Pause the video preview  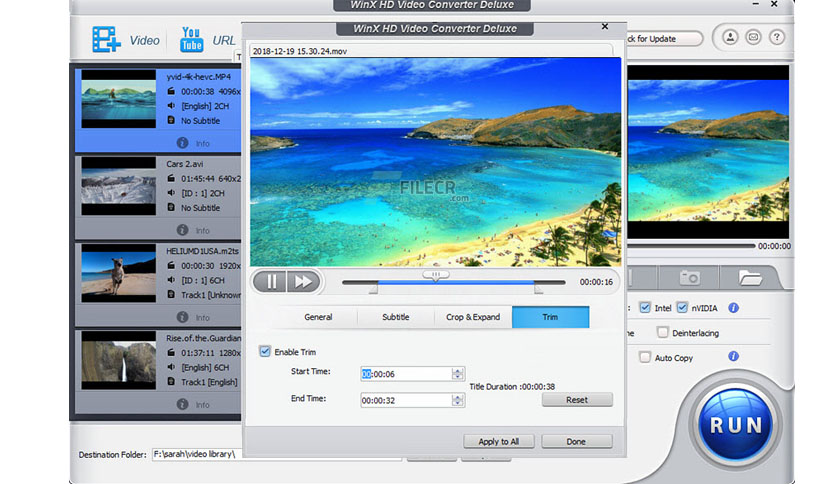point(271,281)
